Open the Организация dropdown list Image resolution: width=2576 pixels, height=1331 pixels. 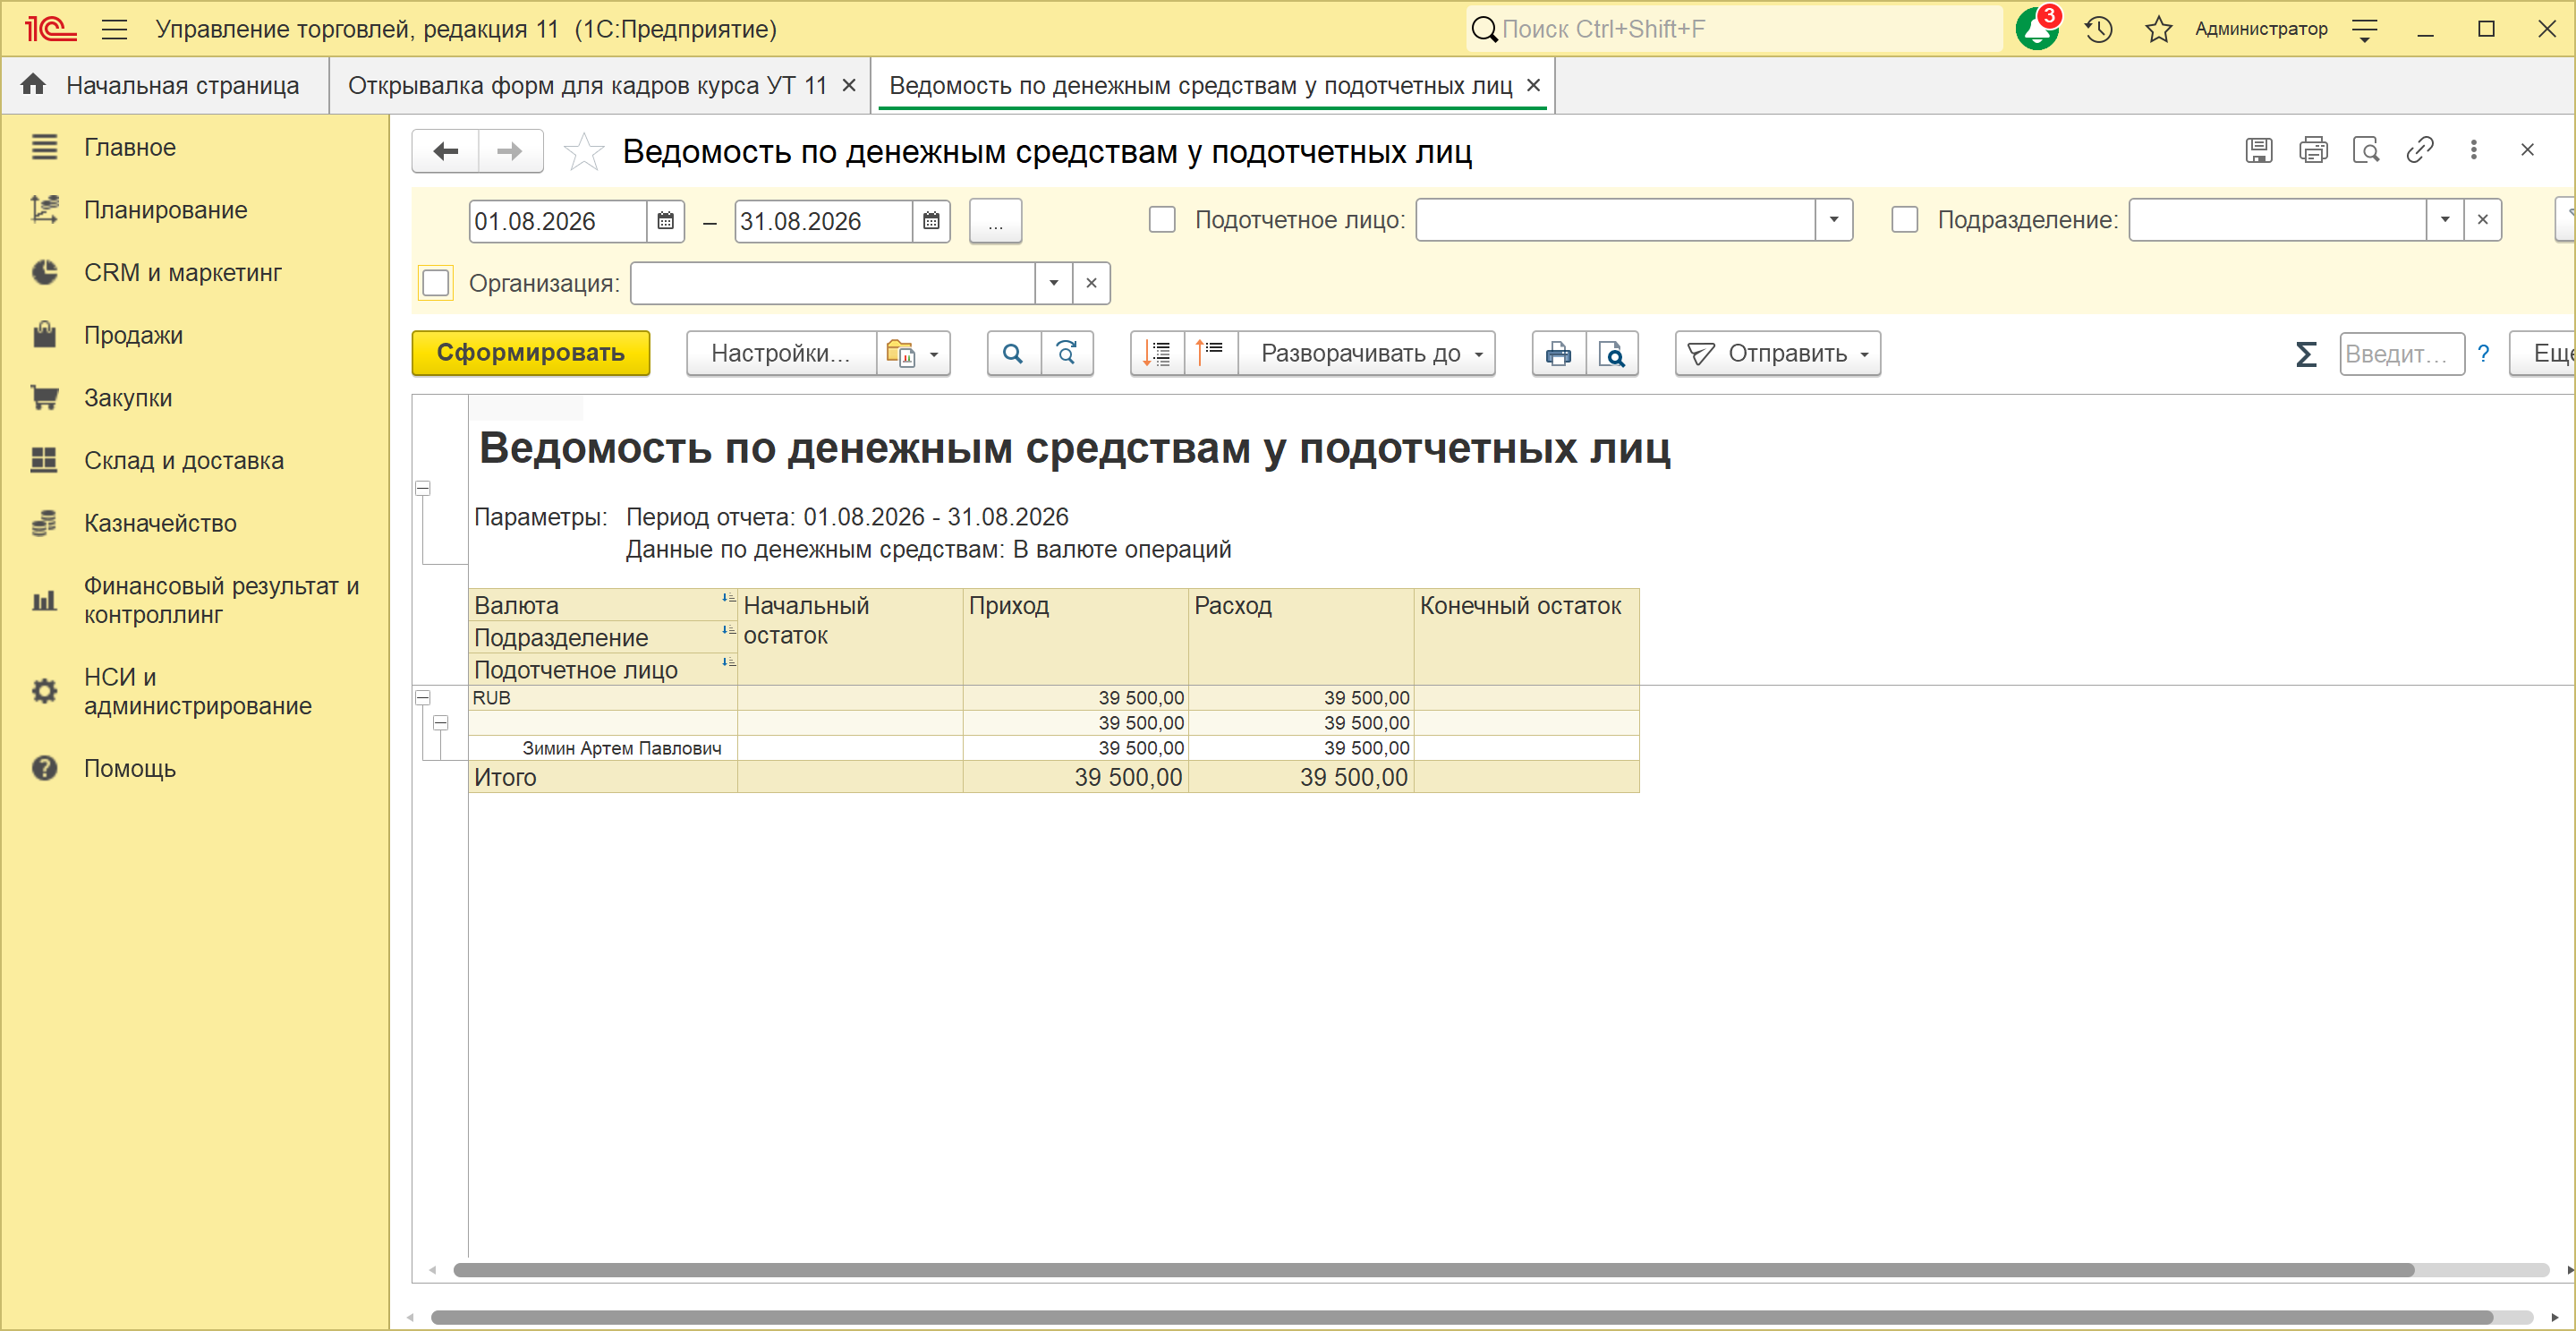click(x=1053, y=283)
